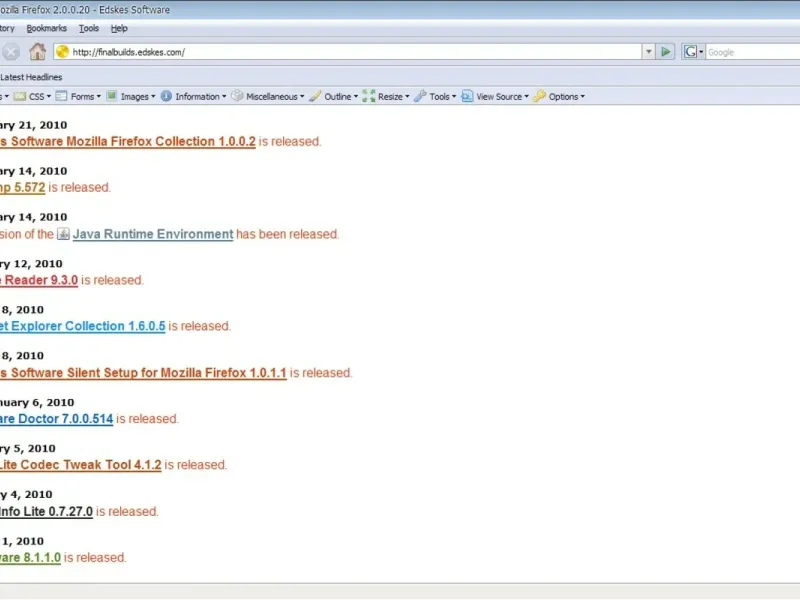The width and height of the screenshot is (800, 600).
Task: Click the Java icon before Java Runtime Environment
Action: (x=63, y=234)
